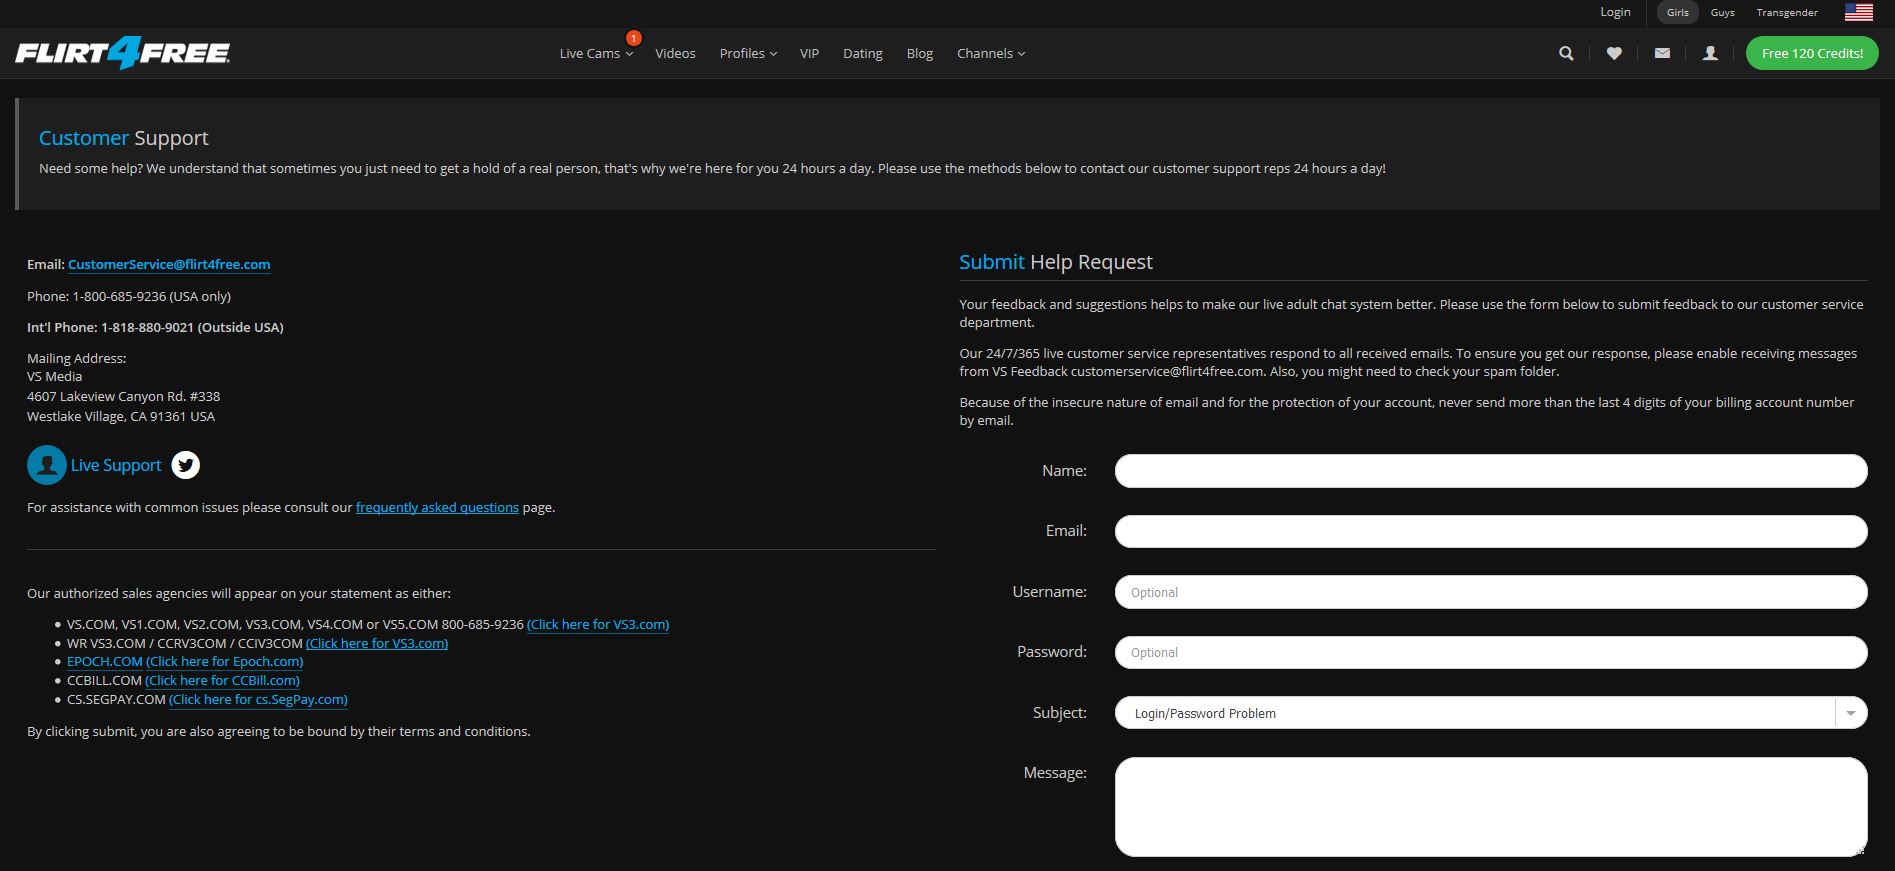The image size is (1895, 871).
Task: Open the frequently asked questions link
Action: point(437,508)
